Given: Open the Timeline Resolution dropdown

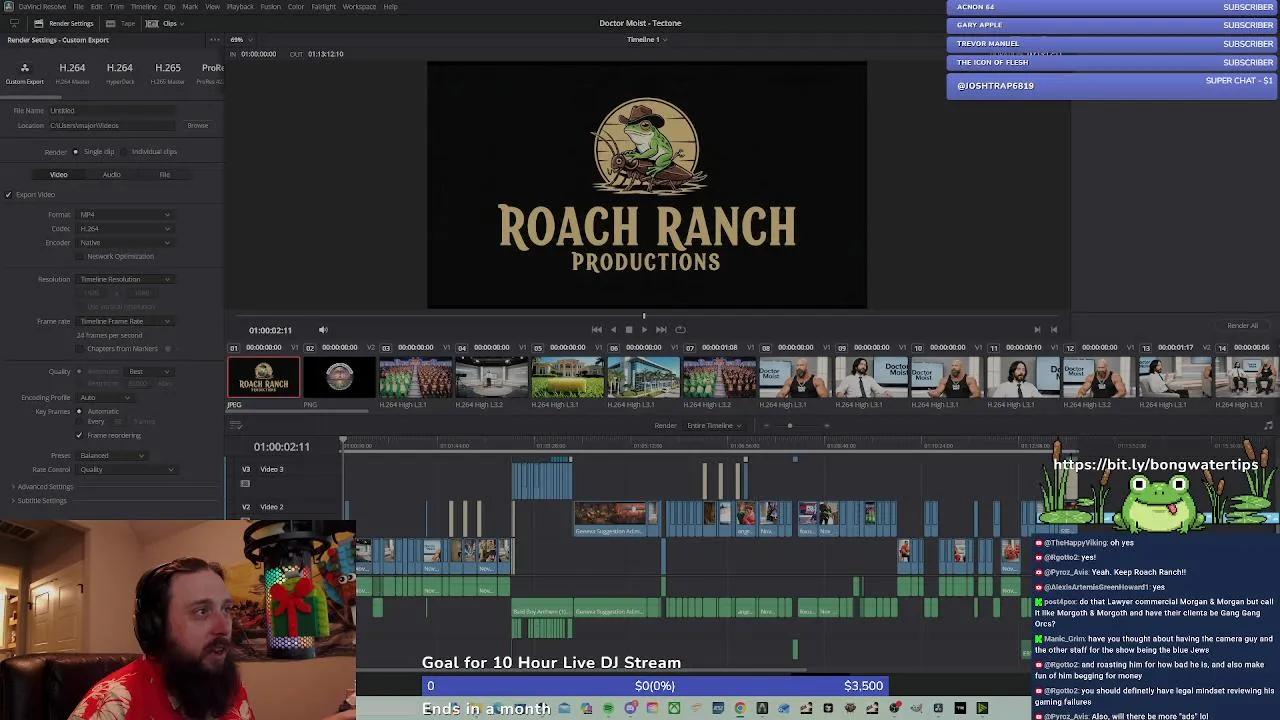Looking at the screenshot, I should pyautogui.click(x=125, y=280).
